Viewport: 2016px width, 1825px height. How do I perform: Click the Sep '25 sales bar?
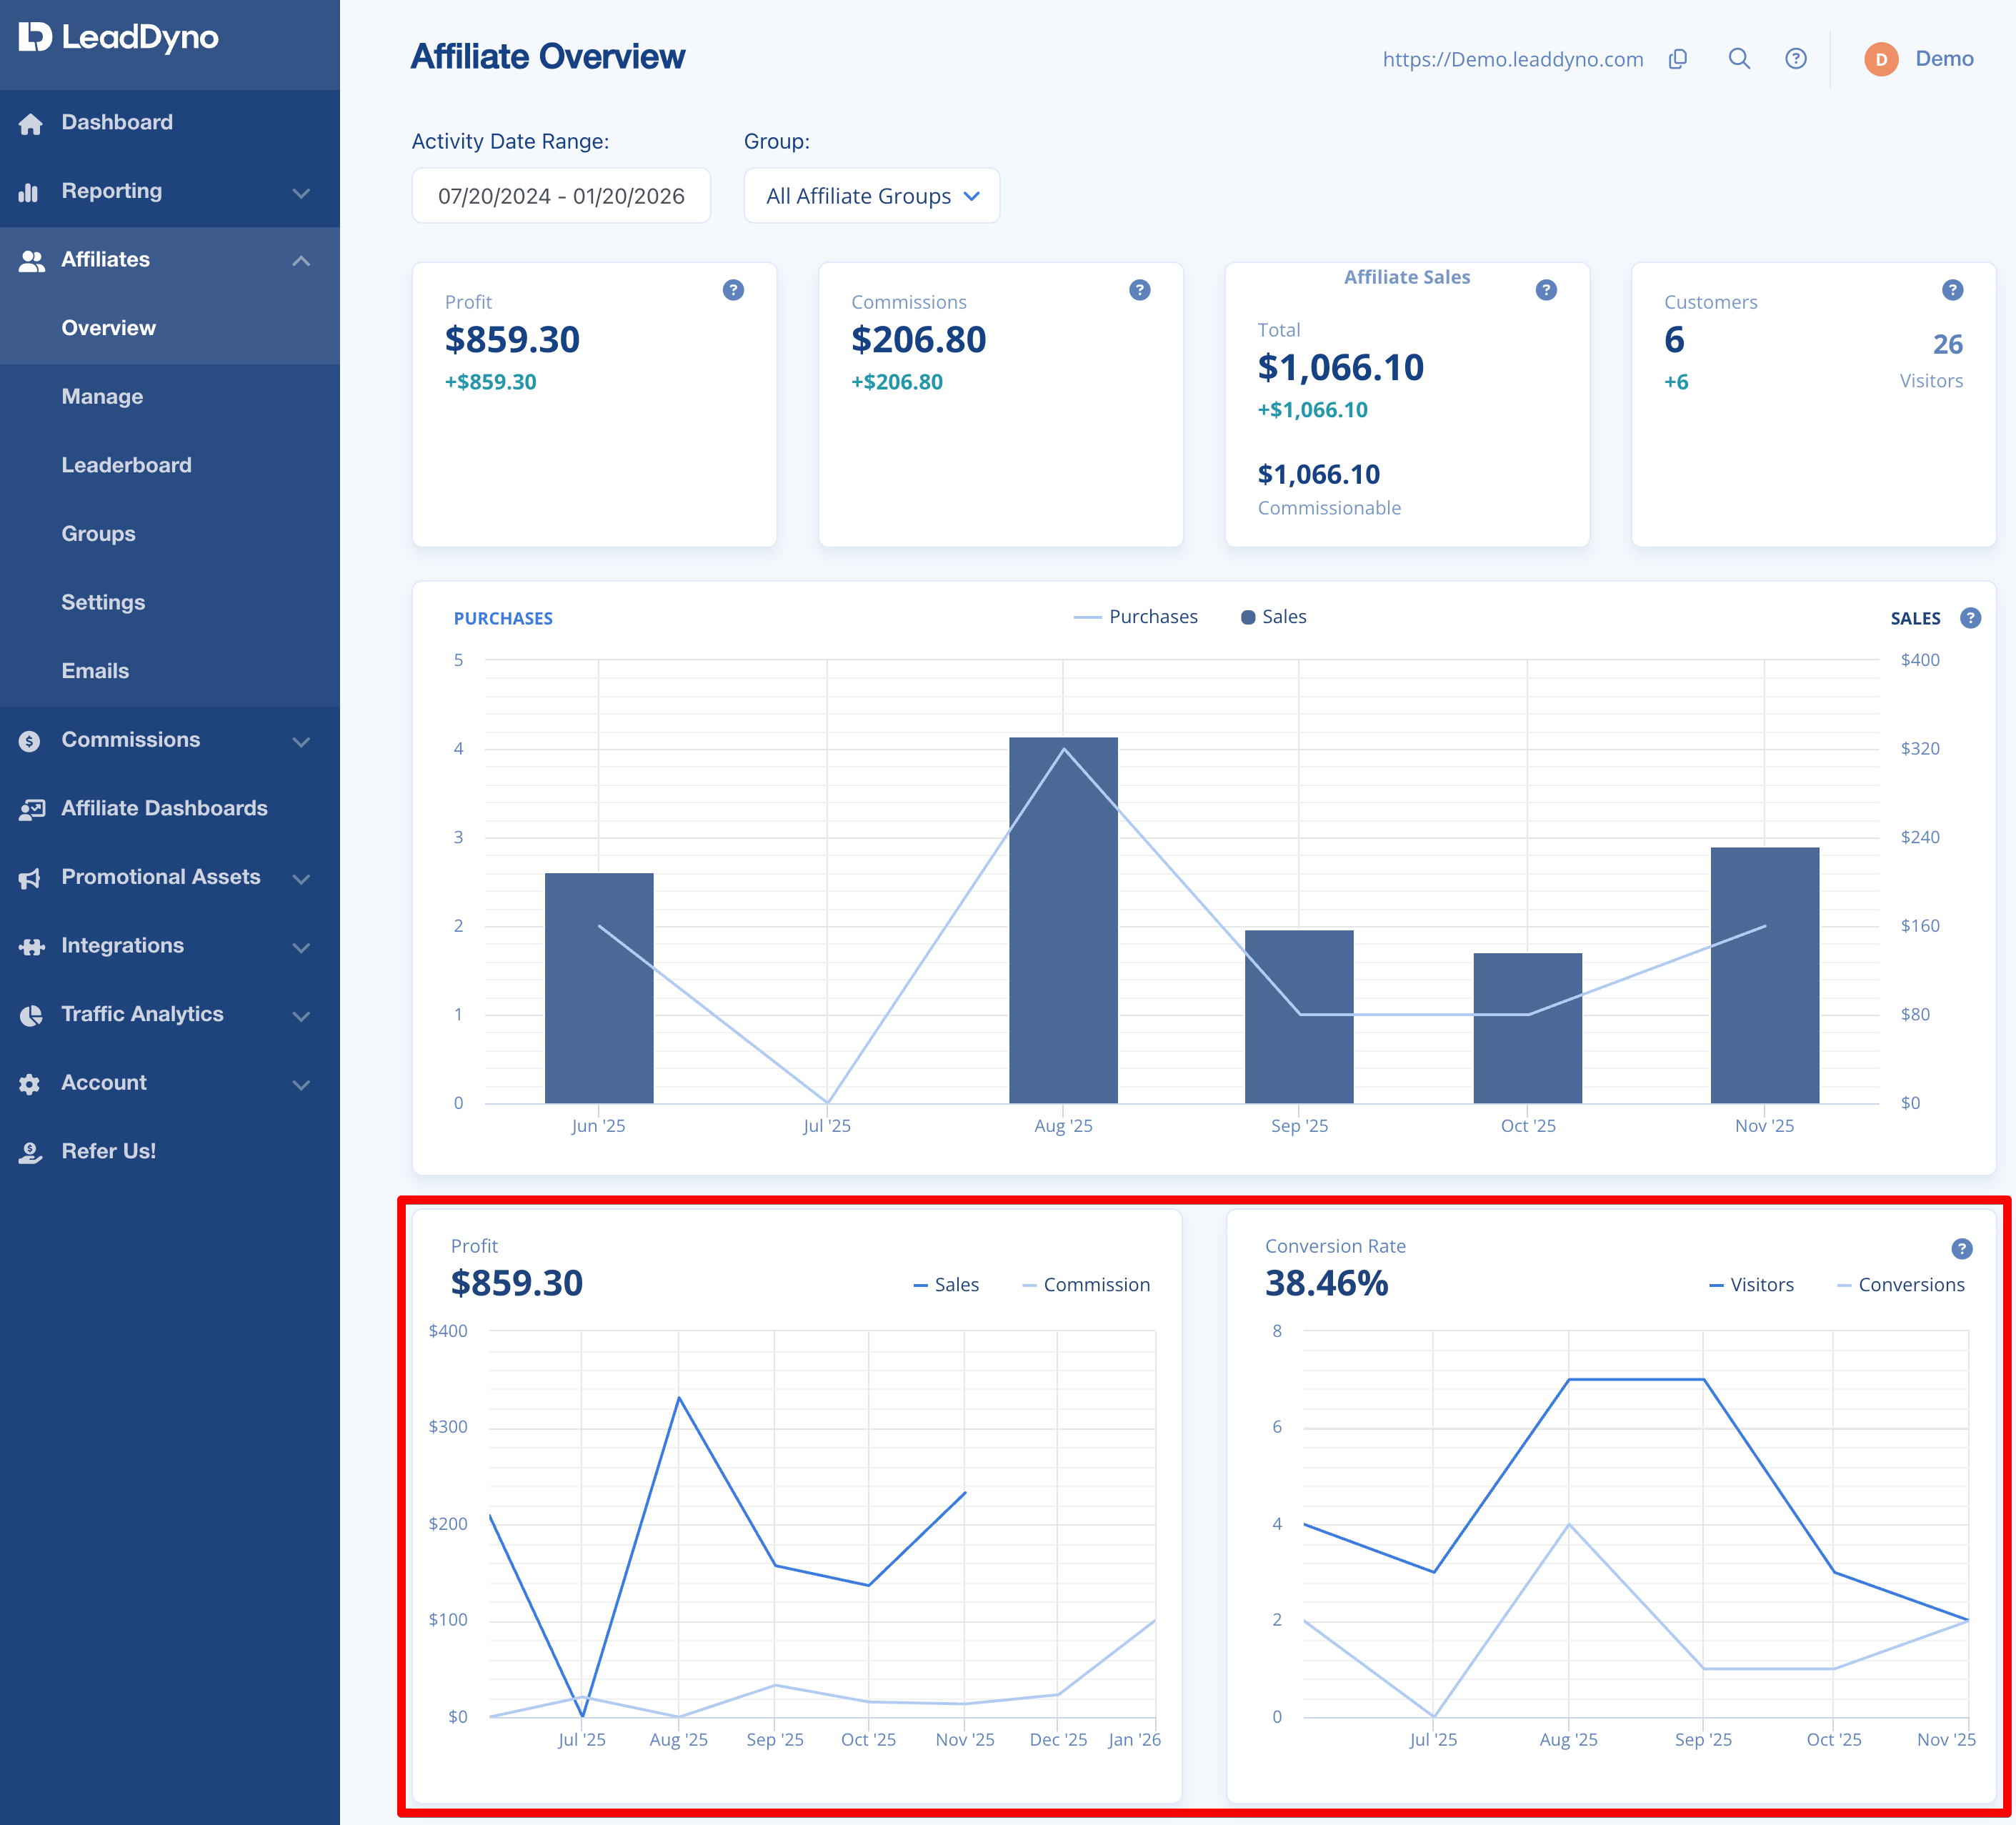tap(1299, 1017)
